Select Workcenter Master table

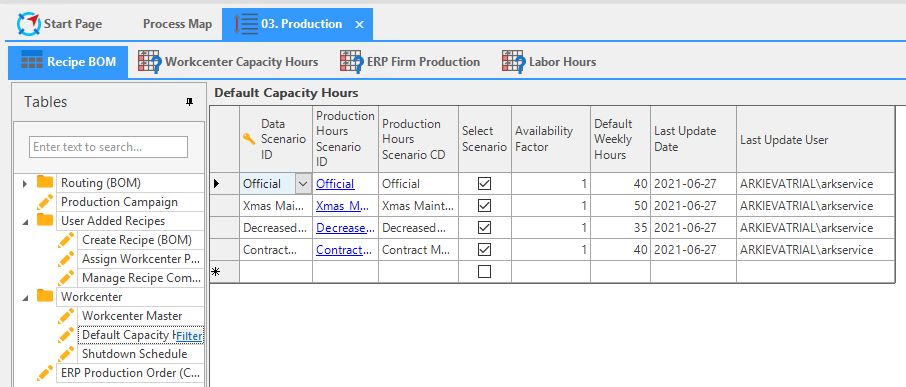click(x=132, y=316)
